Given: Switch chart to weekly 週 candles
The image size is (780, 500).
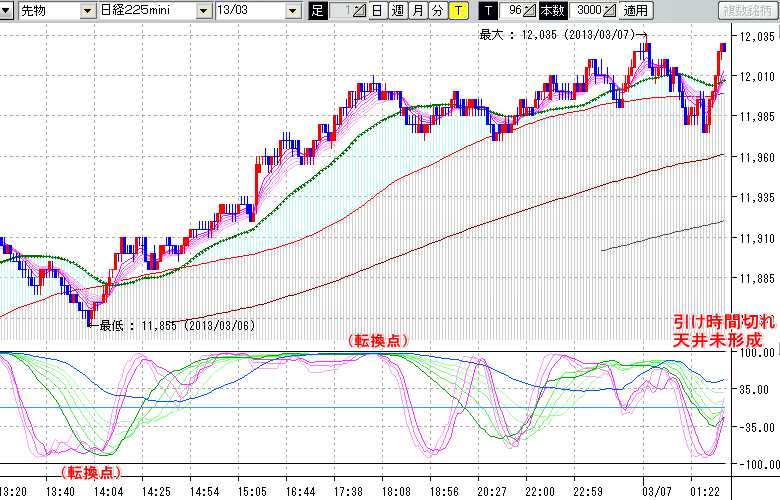Looking at the screenshot, I should [397, 11].
